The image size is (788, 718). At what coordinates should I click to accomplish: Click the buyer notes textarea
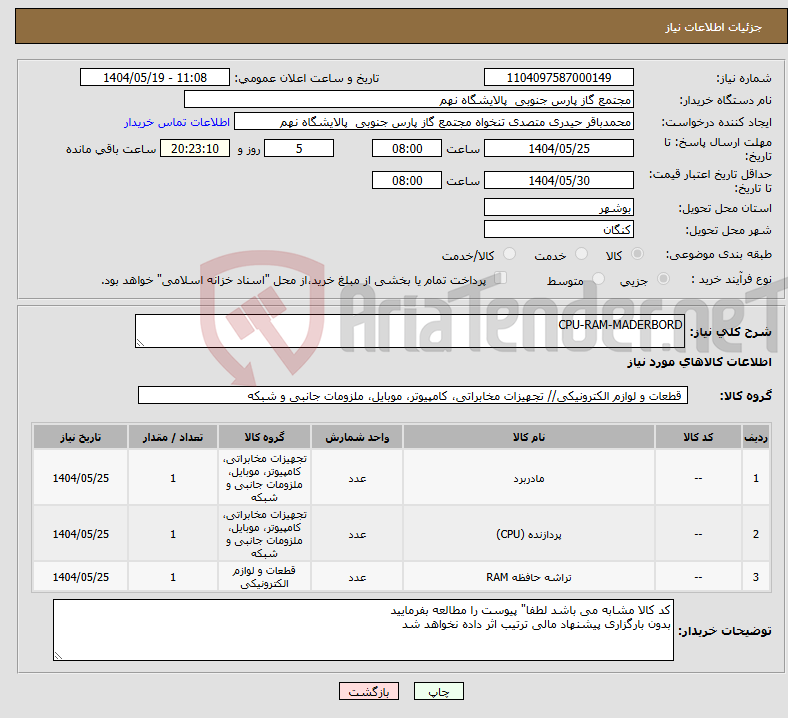click(x=363, y=630)
